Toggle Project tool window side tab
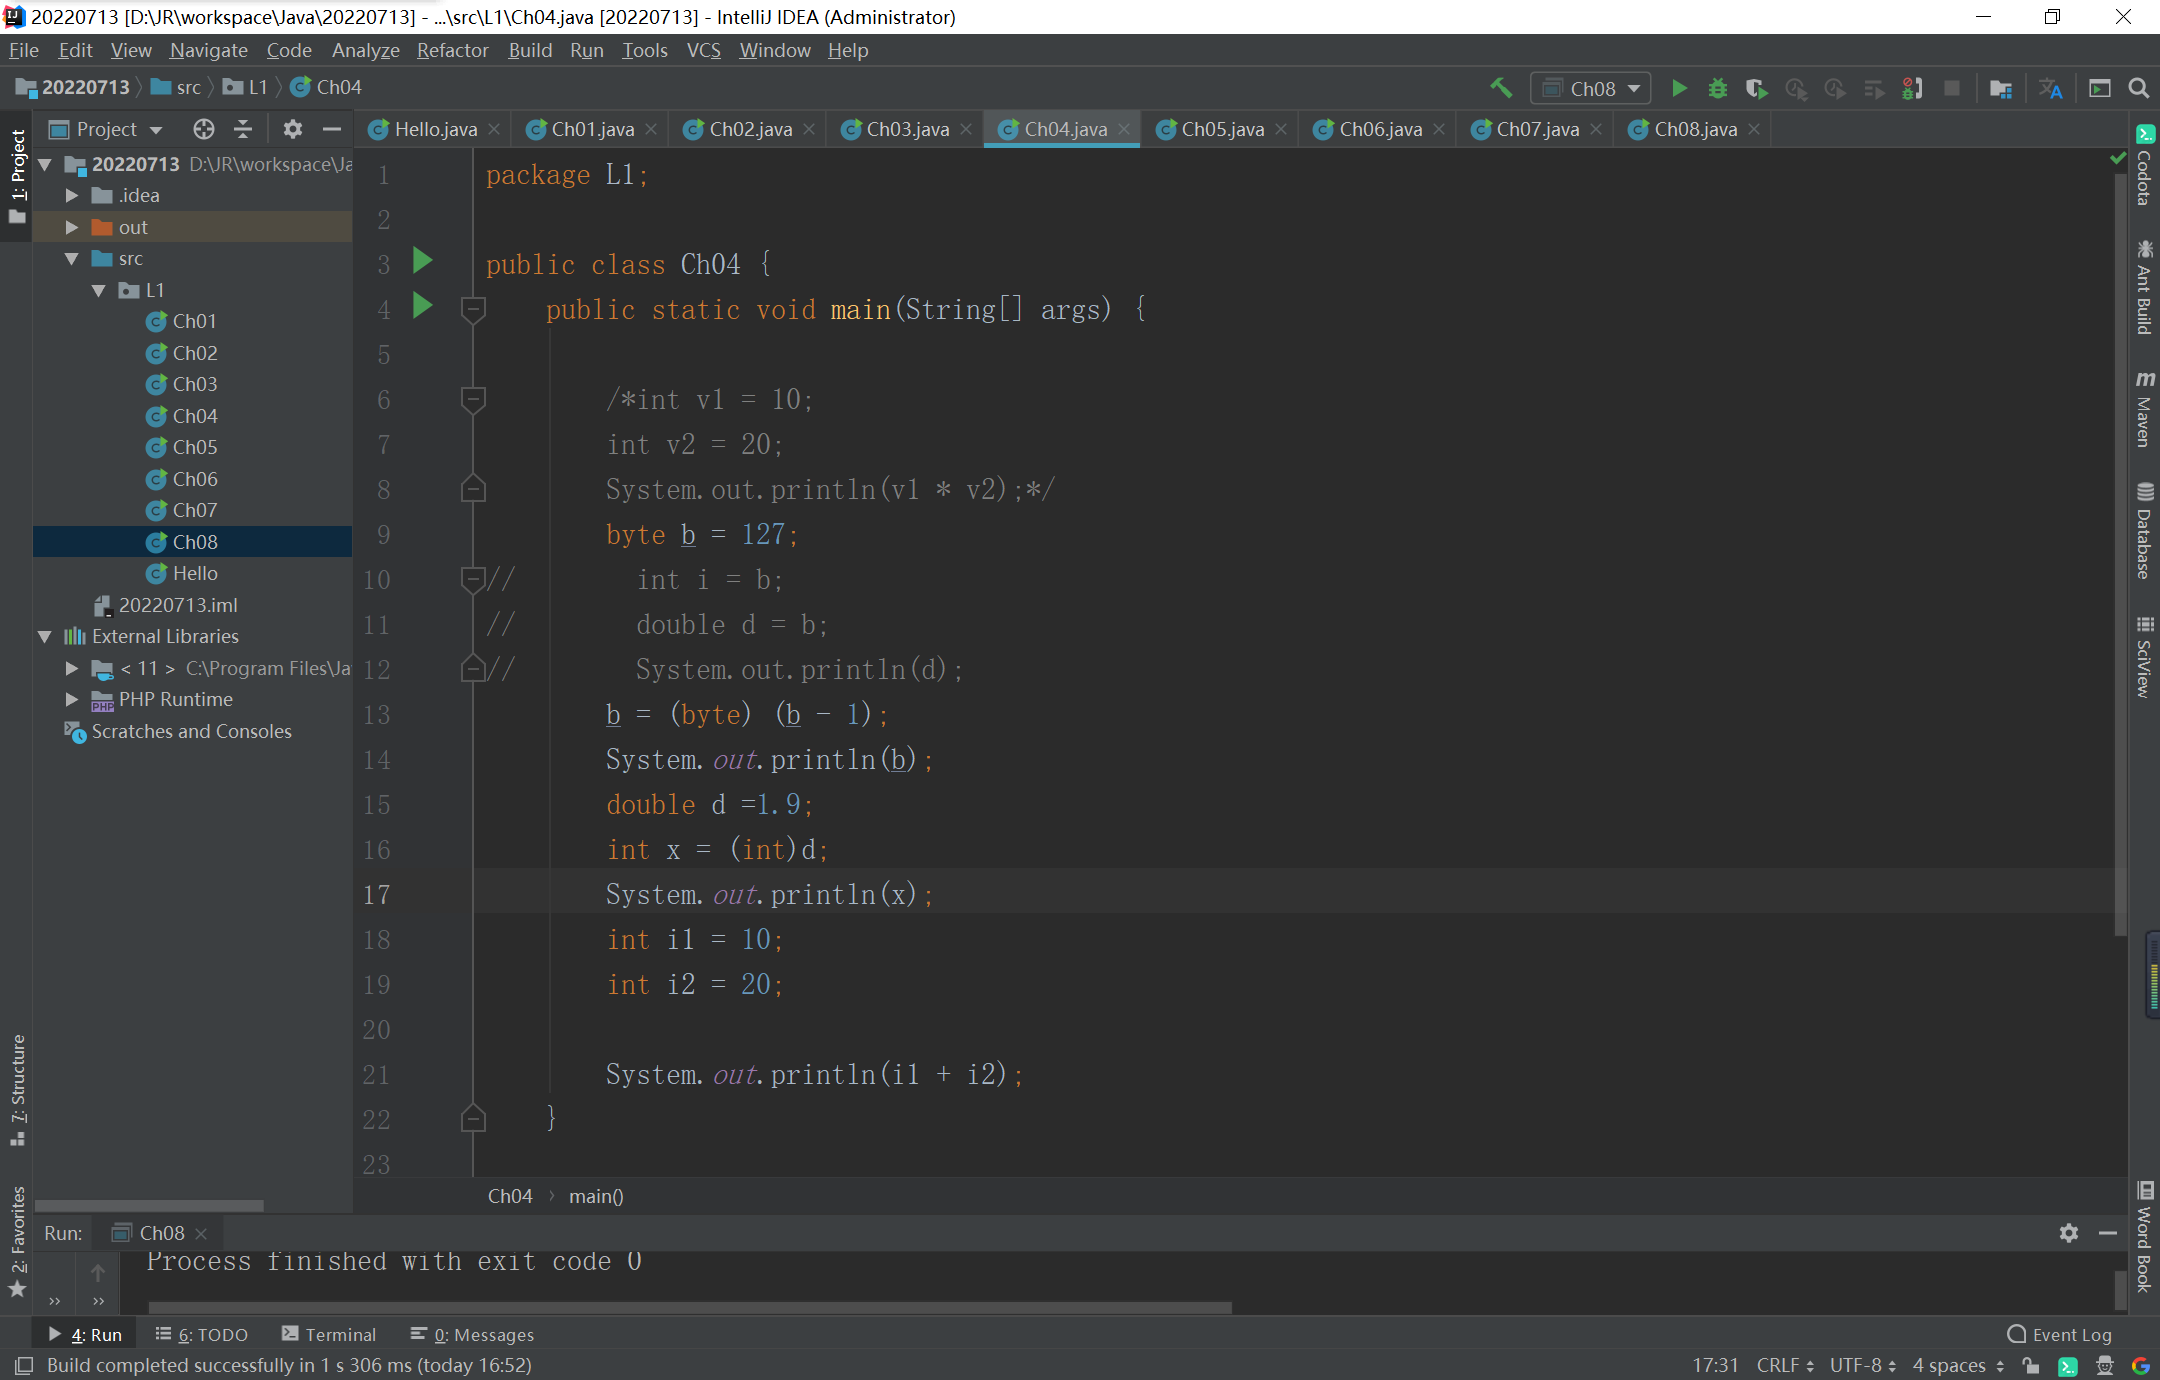Viewport: 2160px width, 1380px height. coord(17,176)
